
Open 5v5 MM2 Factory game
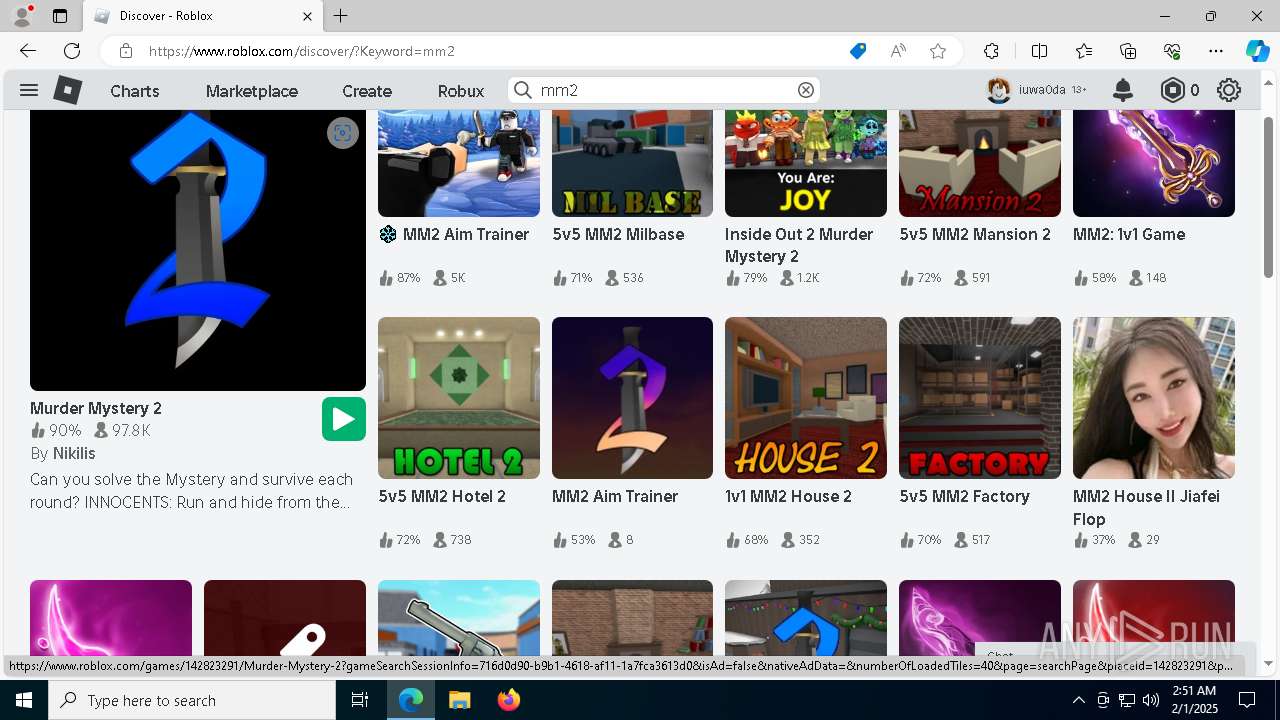click(980, 398)
